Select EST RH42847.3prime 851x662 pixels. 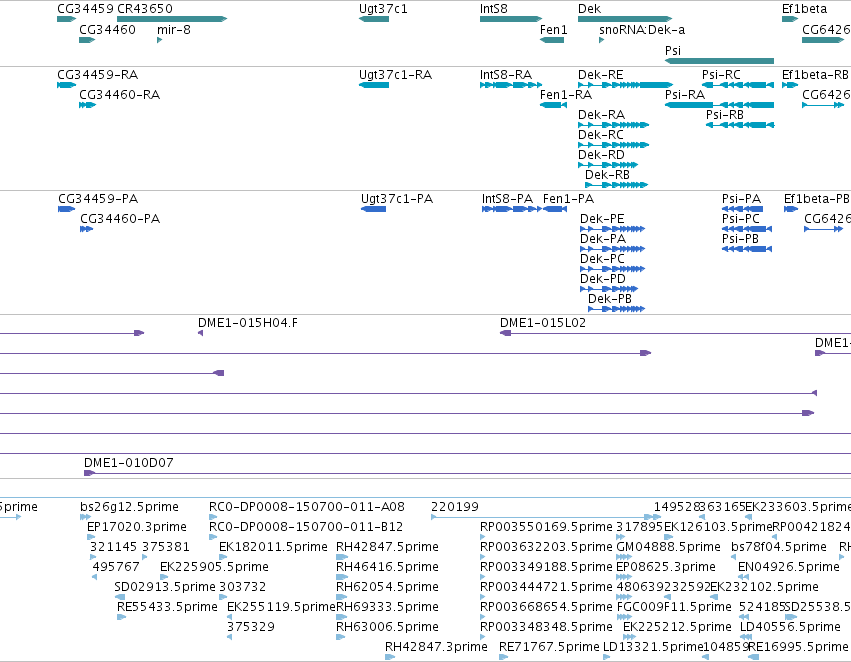pyautogui.click(x=390, y=657)
